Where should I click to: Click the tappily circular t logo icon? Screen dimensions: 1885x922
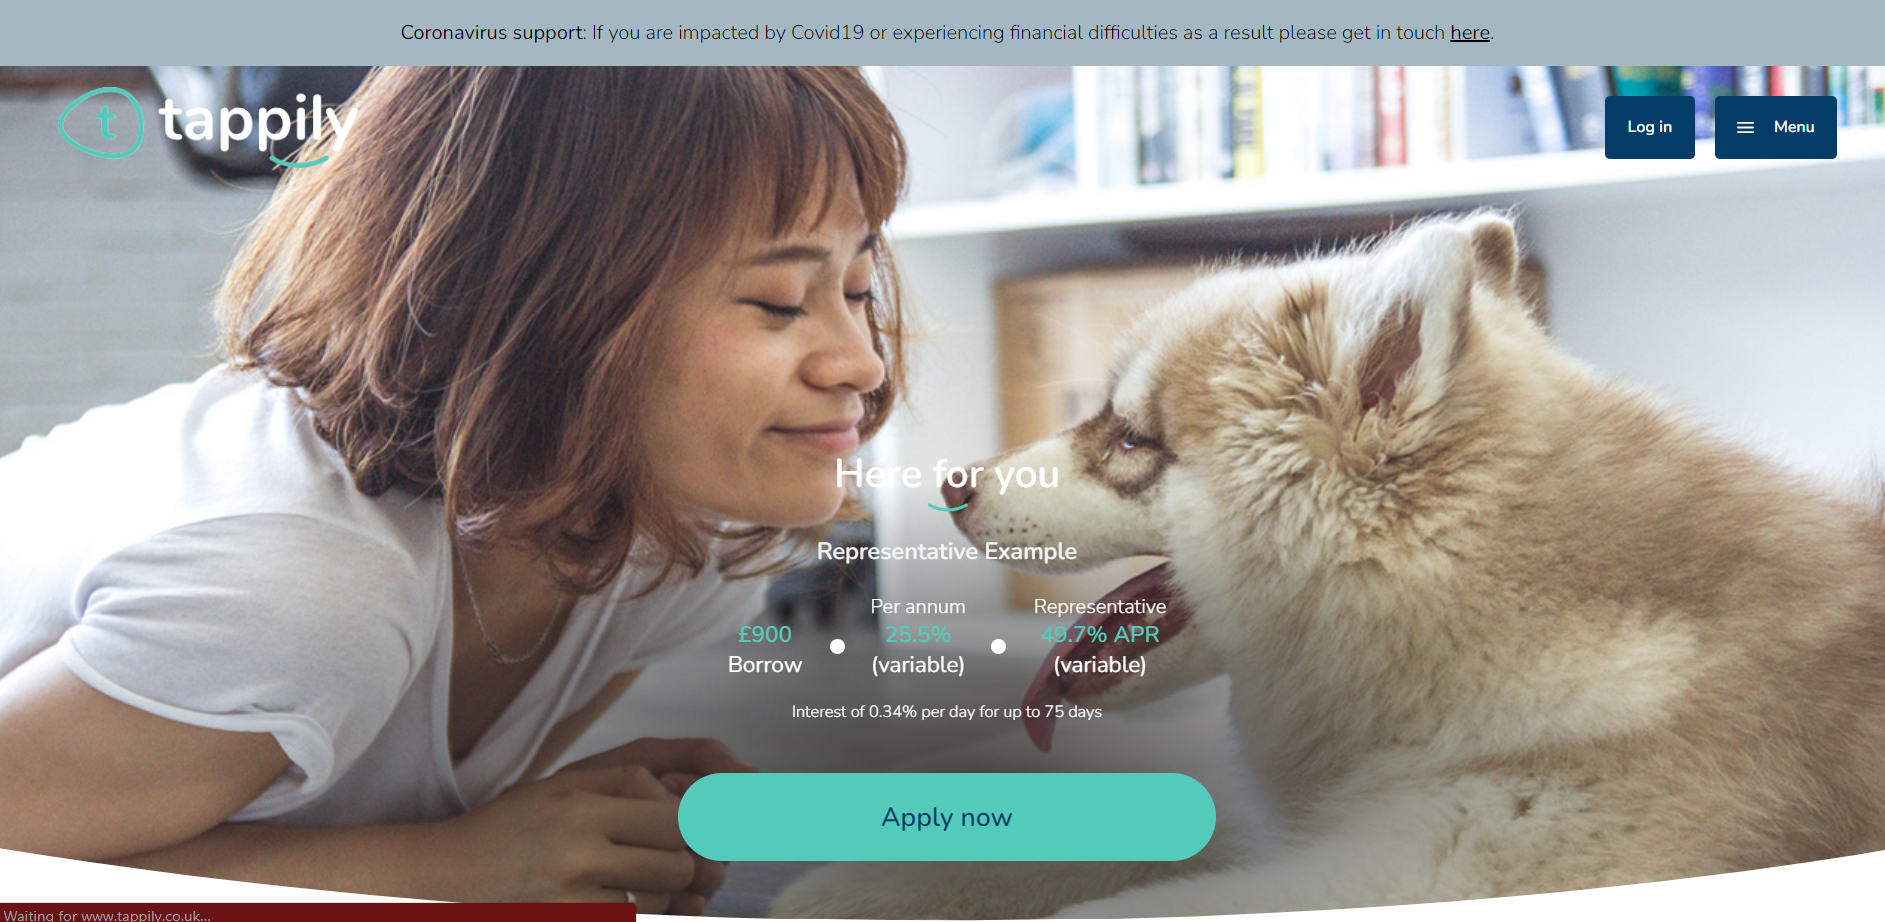(x=101, y=123)
